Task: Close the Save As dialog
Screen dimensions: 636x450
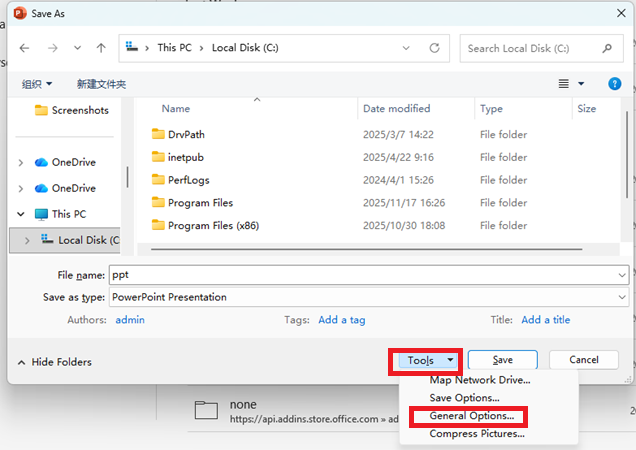Action: click(x=621, y=13)
